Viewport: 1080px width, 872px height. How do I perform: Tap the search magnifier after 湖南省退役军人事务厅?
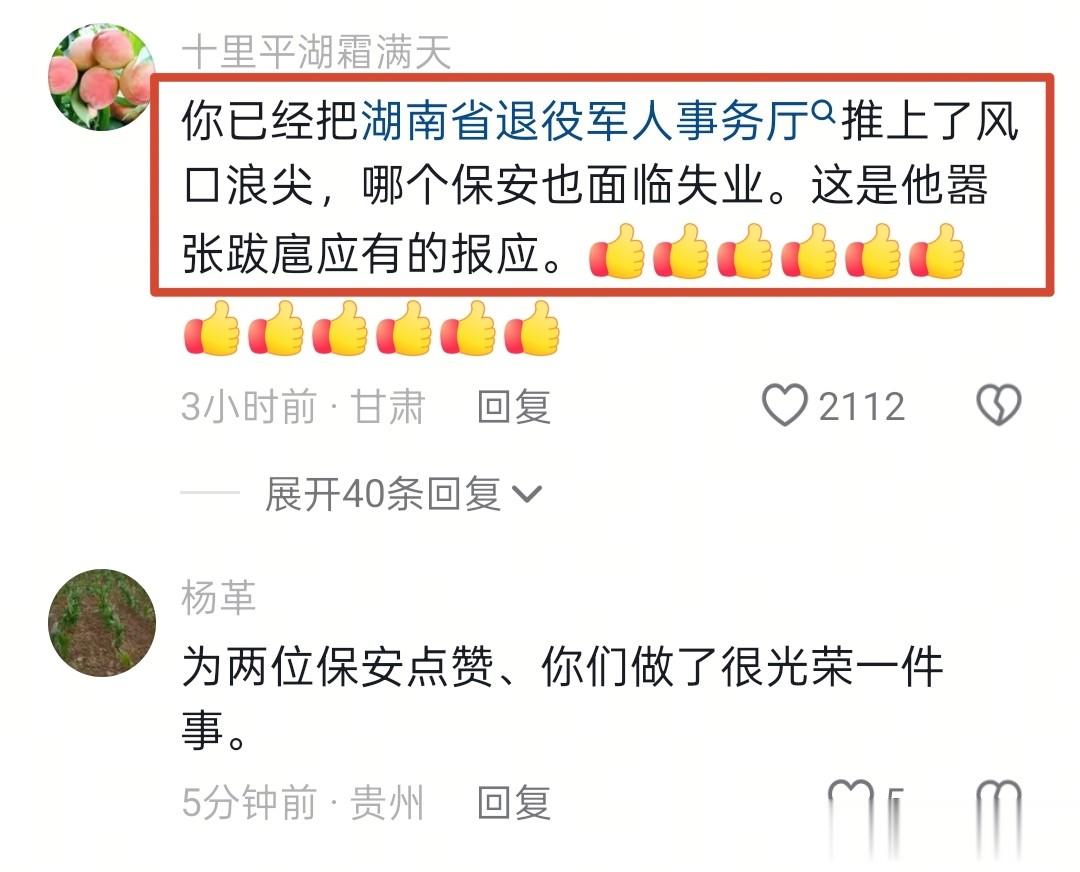tap(824, 110)
